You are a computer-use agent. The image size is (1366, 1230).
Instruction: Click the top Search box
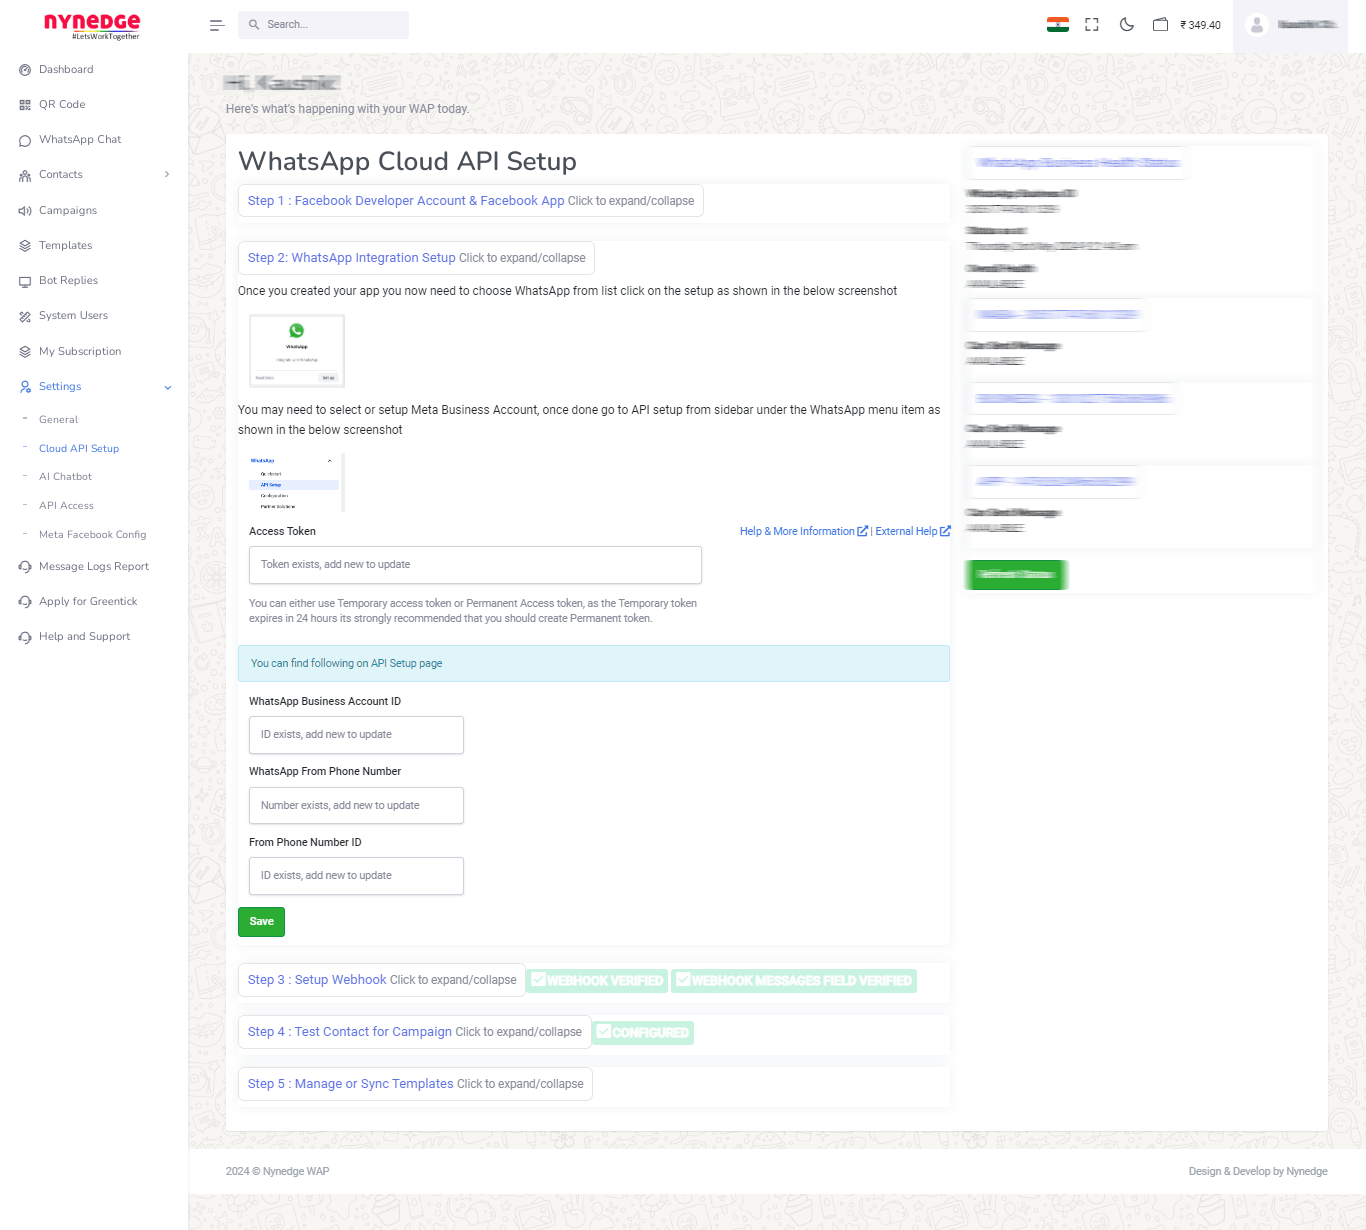(x=323, y=25)
